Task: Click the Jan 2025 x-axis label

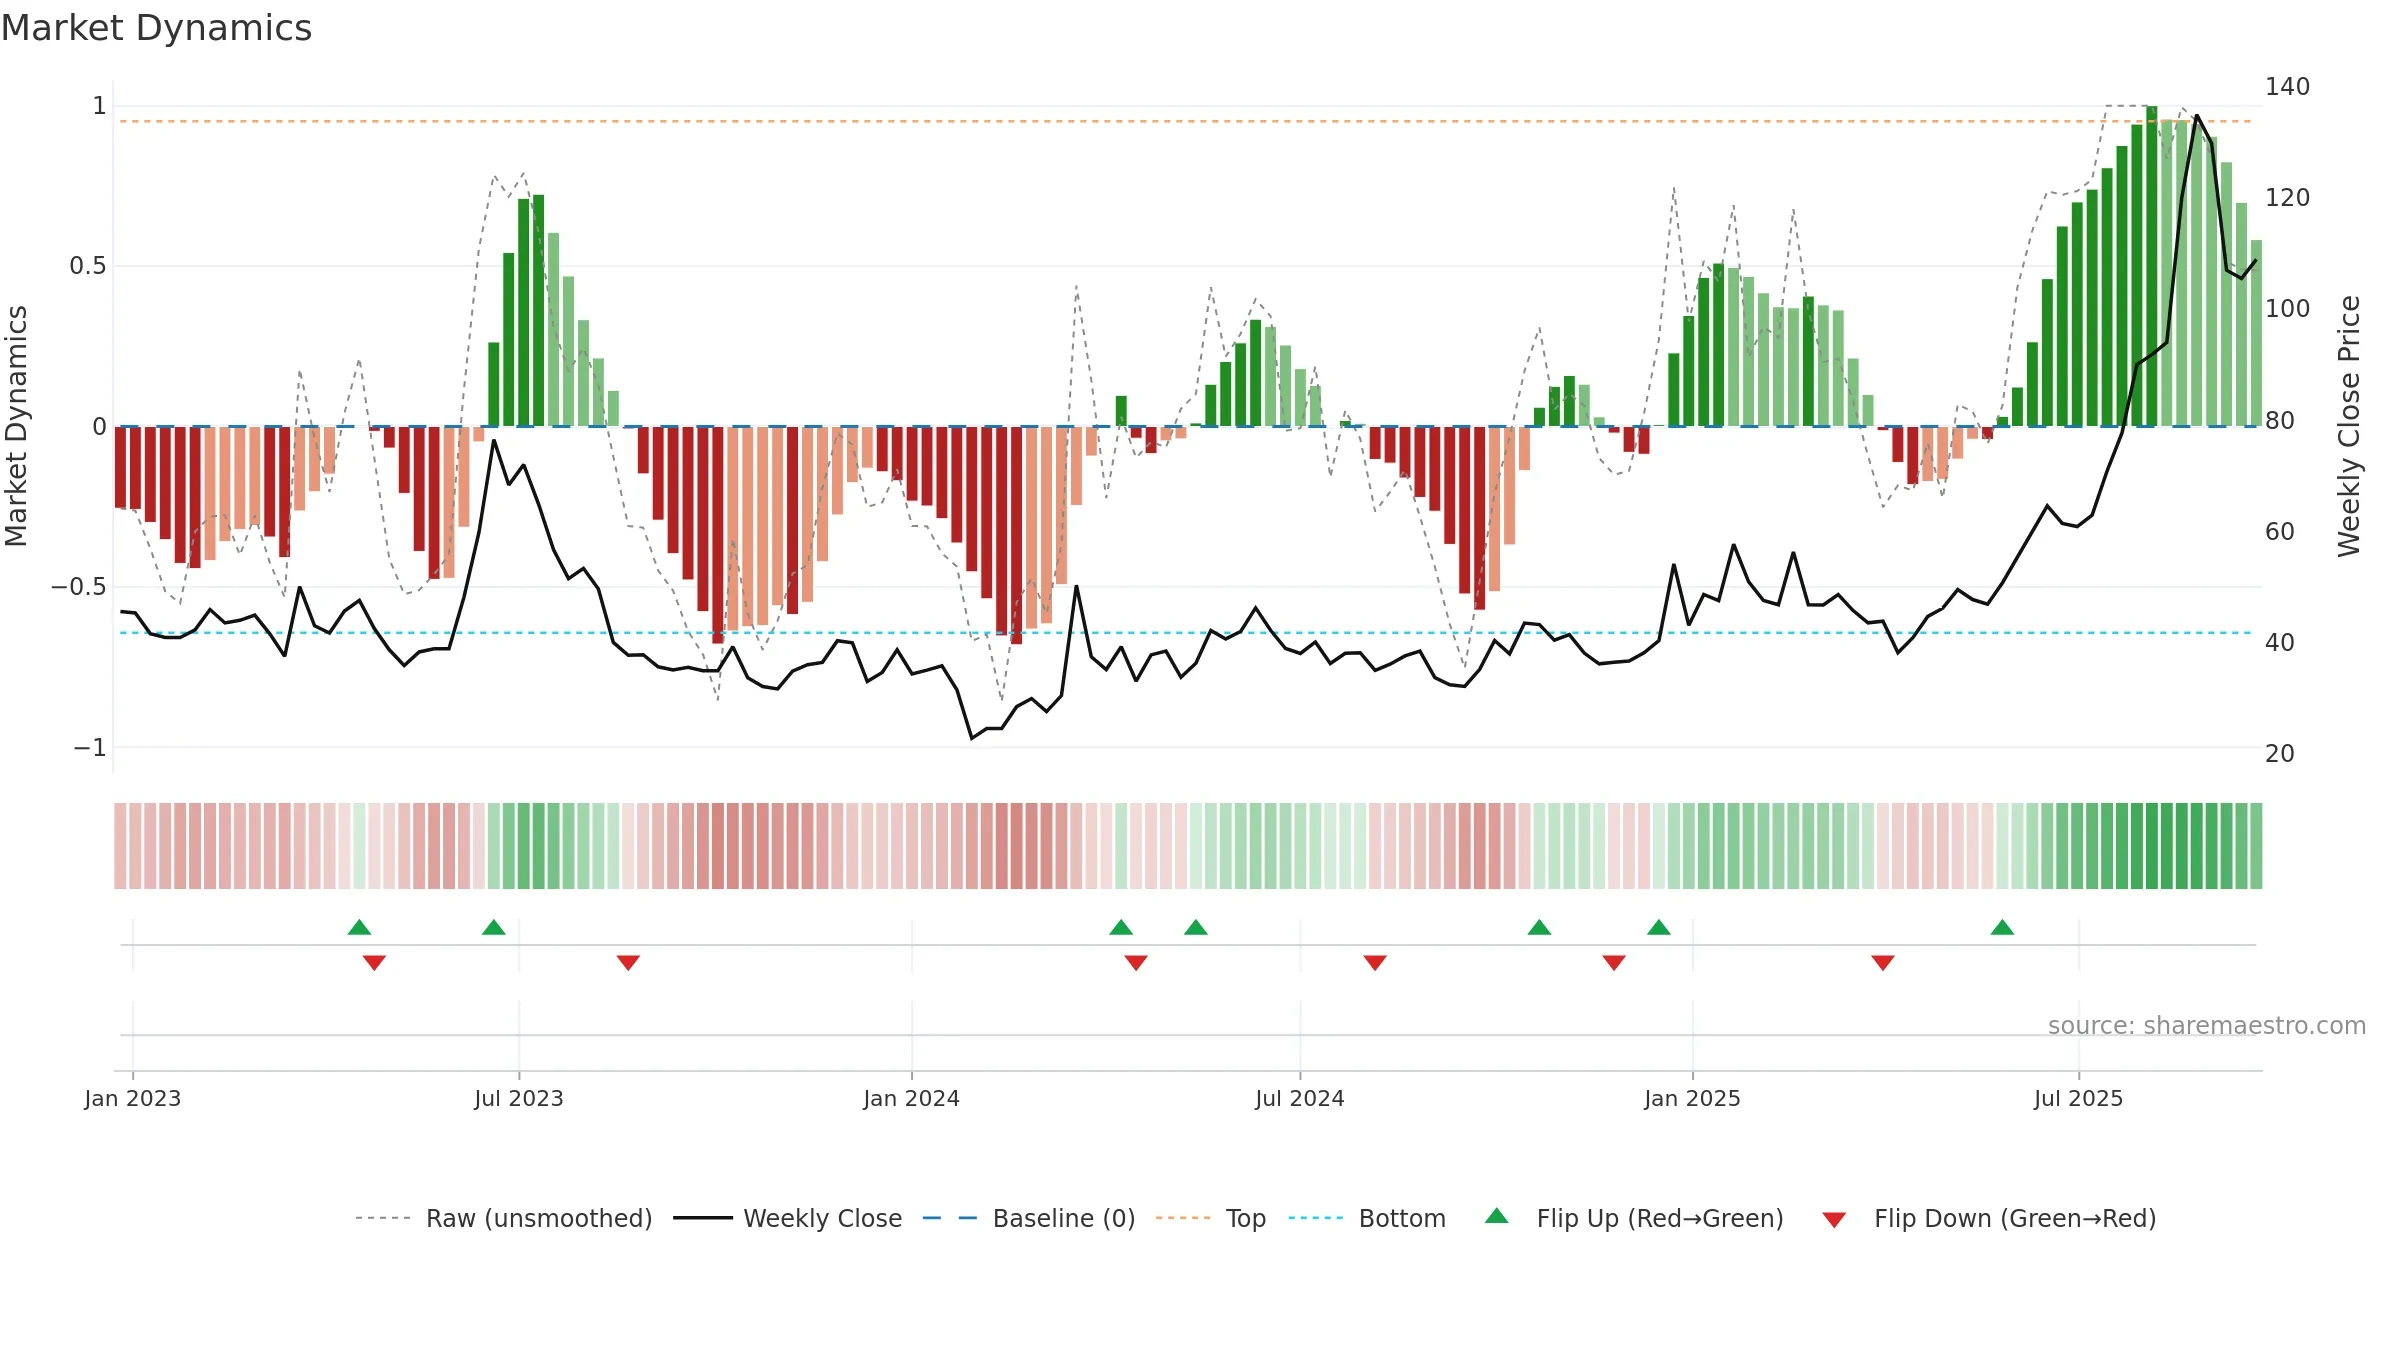Action: [x=1693, y=1098]
